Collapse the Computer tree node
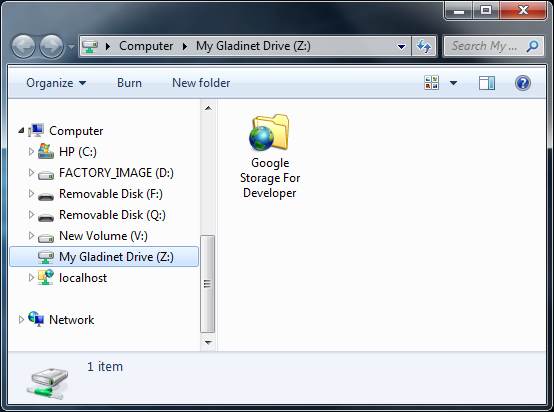554x412 pixels. (x=21, y=131)
